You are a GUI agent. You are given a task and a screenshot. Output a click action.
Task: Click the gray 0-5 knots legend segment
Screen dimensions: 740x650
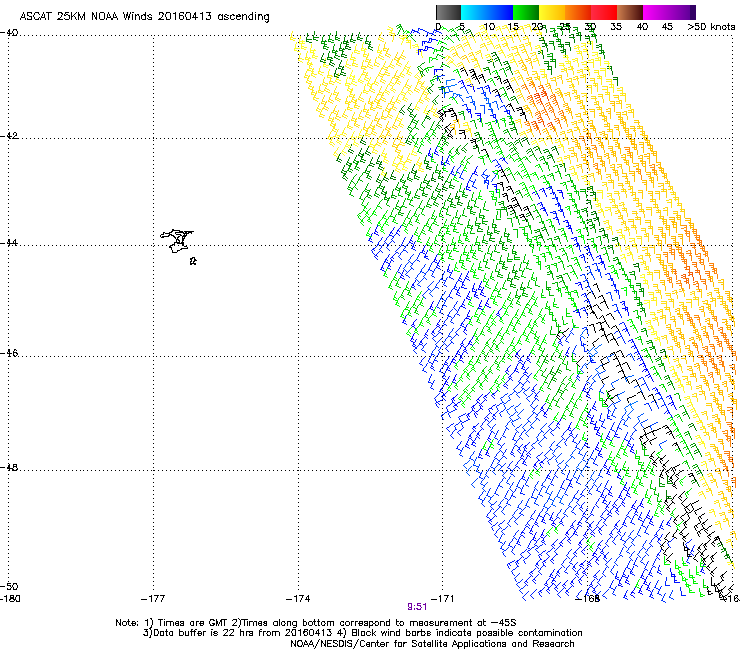point(448,12)
